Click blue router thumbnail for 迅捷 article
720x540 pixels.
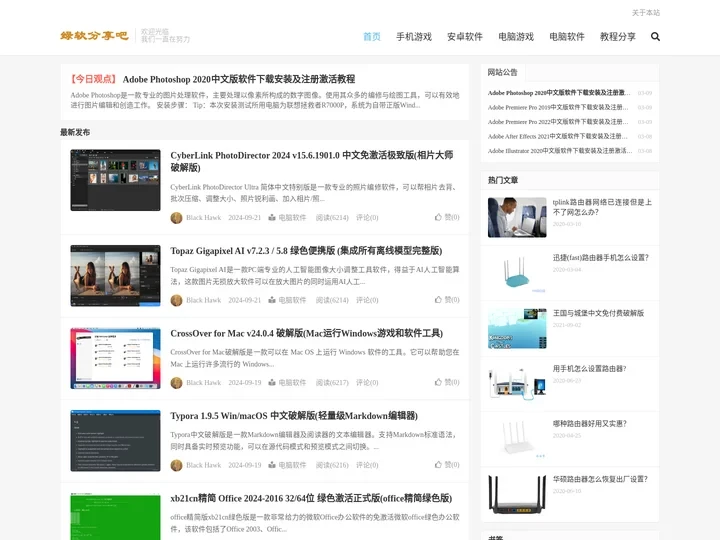(x=517, y=273)
